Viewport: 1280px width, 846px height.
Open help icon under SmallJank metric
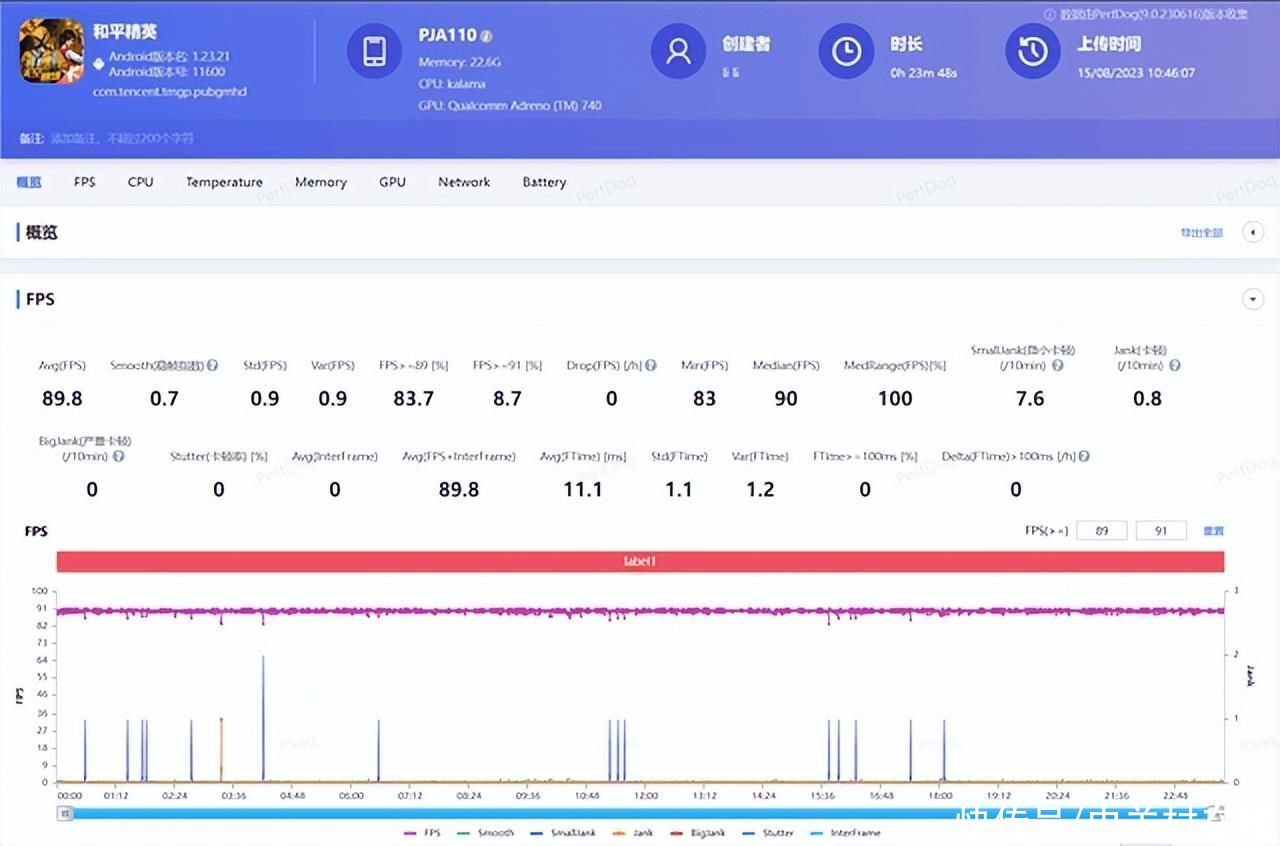(1058, 366)
